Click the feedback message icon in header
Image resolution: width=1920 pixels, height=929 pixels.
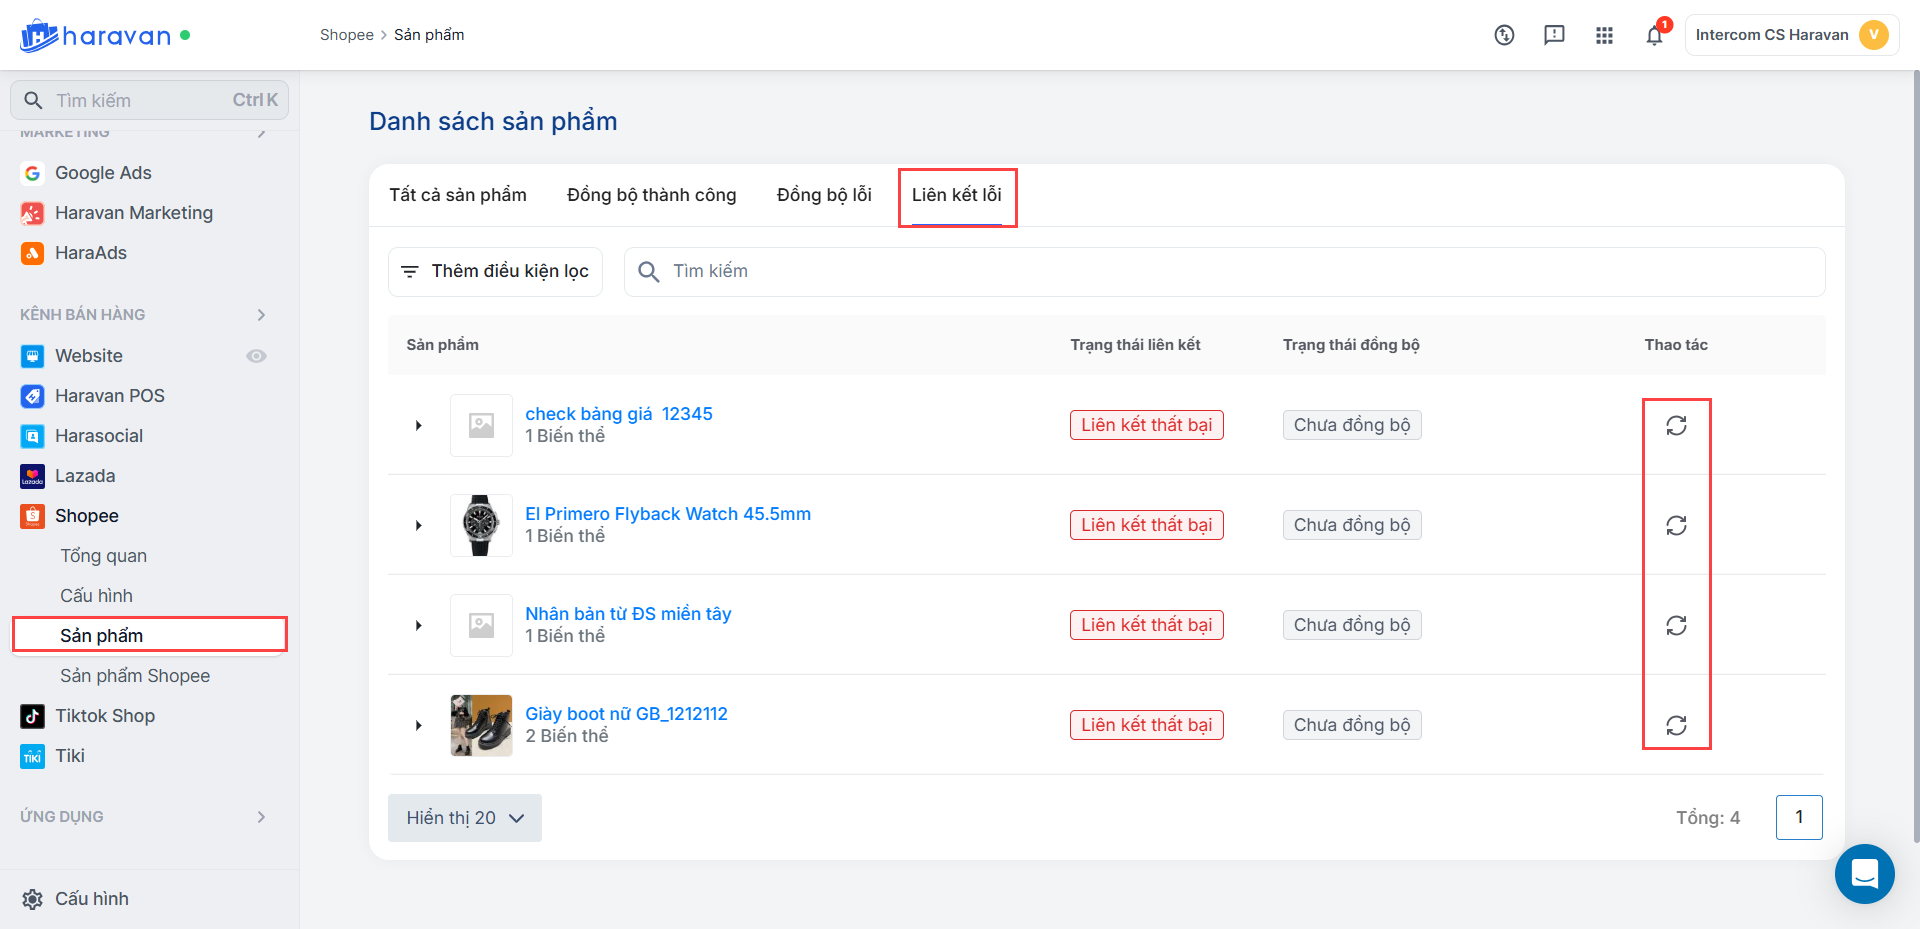1554,36
